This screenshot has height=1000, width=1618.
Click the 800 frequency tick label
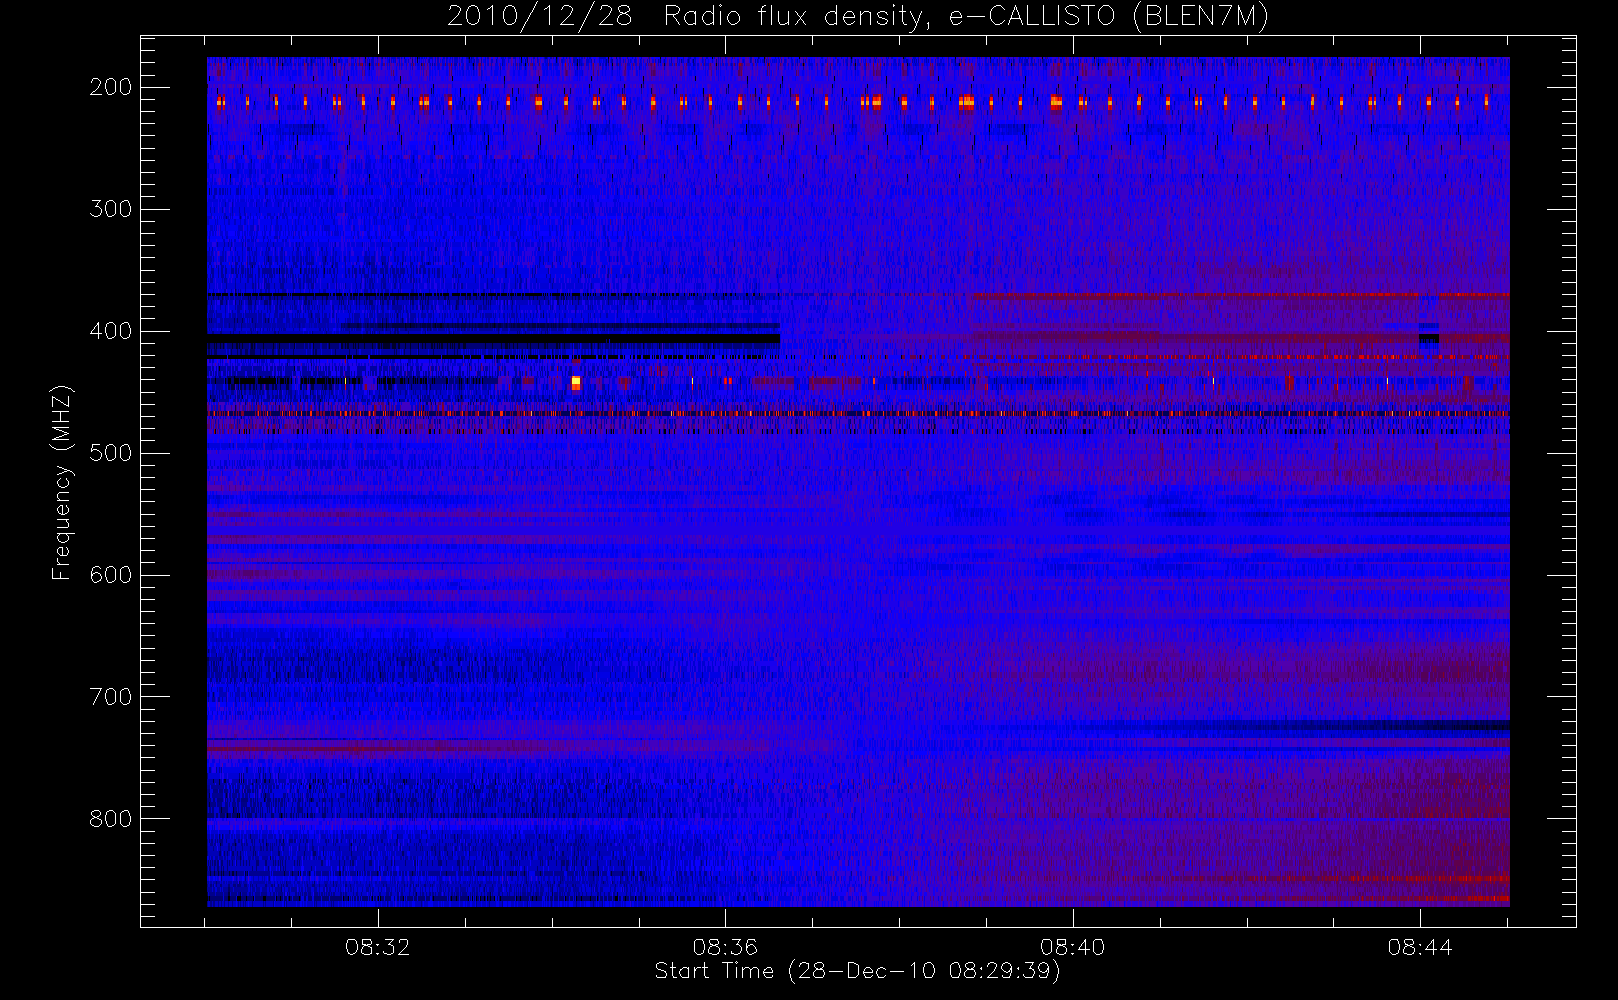[x=110, y=819]
